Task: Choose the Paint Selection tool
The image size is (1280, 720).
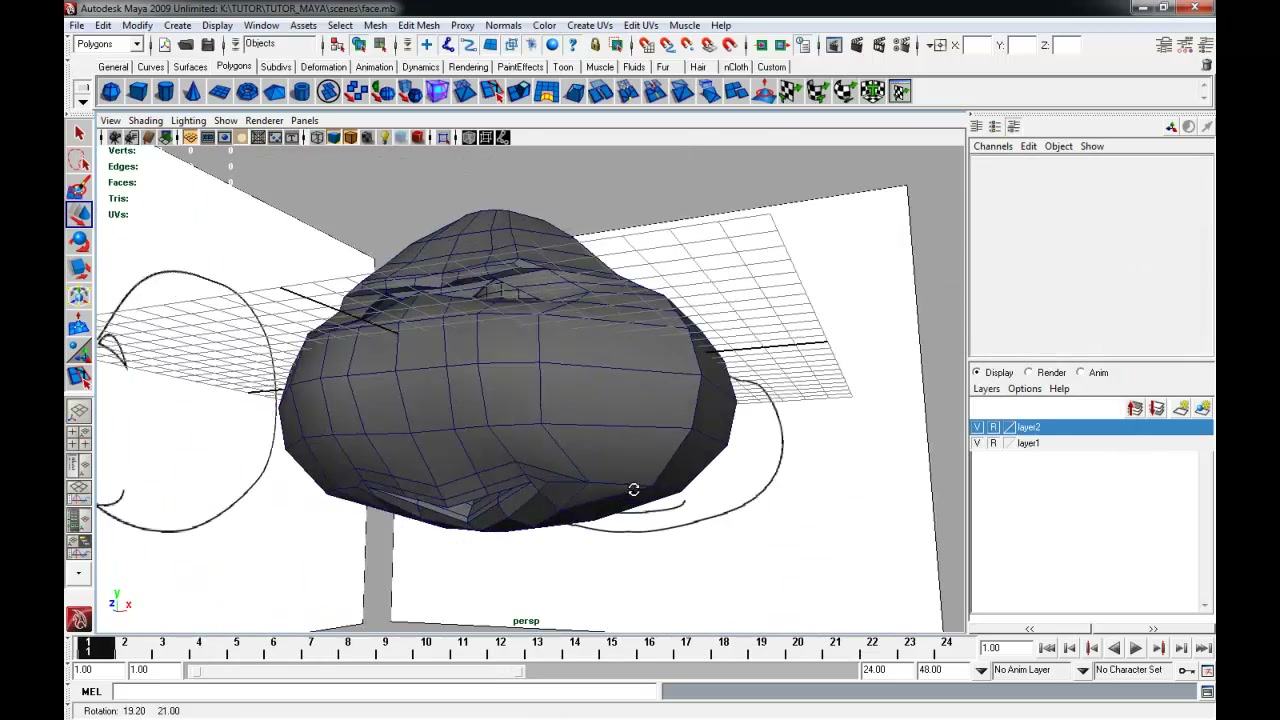Action: 79,188
